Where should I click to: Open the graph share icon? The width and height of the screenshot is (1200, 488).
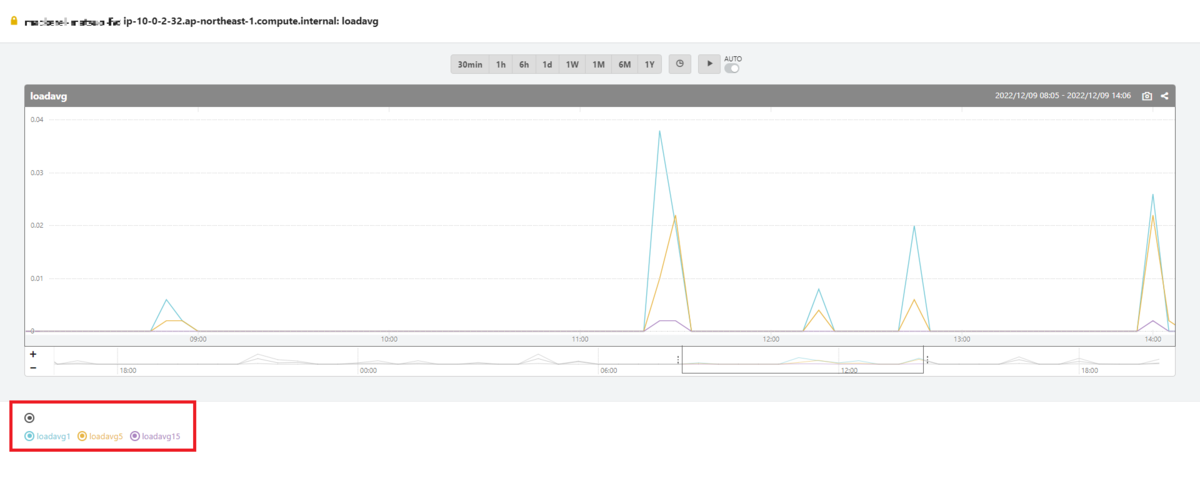coord(1165,96)
